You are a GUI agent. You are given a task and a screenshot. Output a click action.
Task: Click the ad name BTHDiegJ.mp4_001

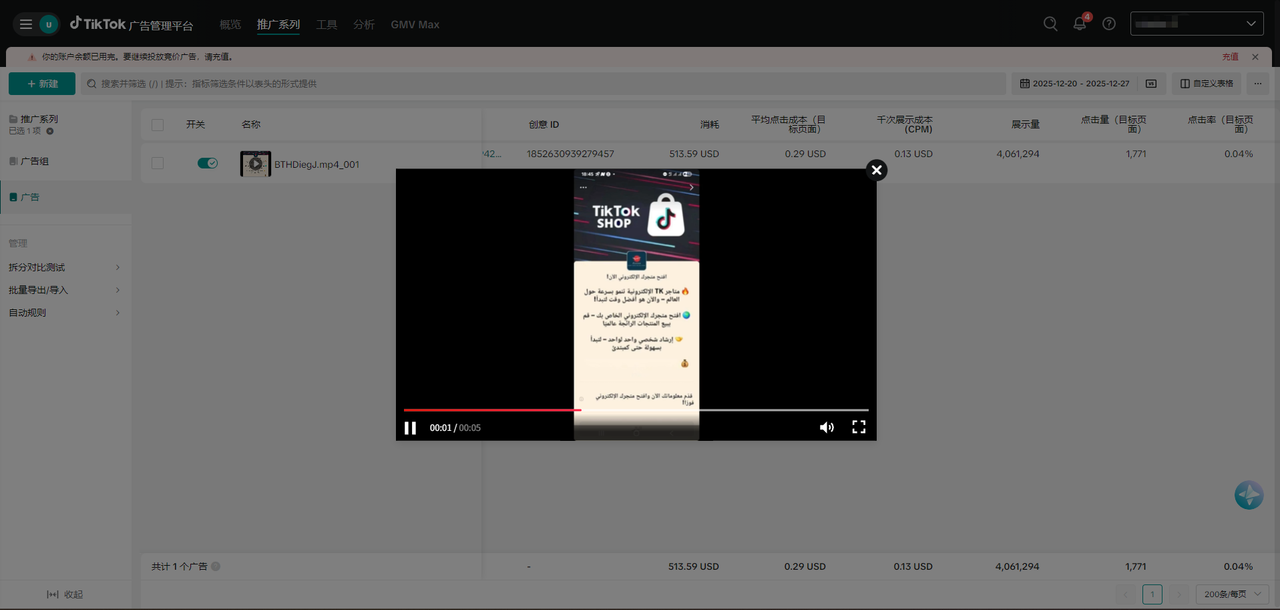coord(317,164)
